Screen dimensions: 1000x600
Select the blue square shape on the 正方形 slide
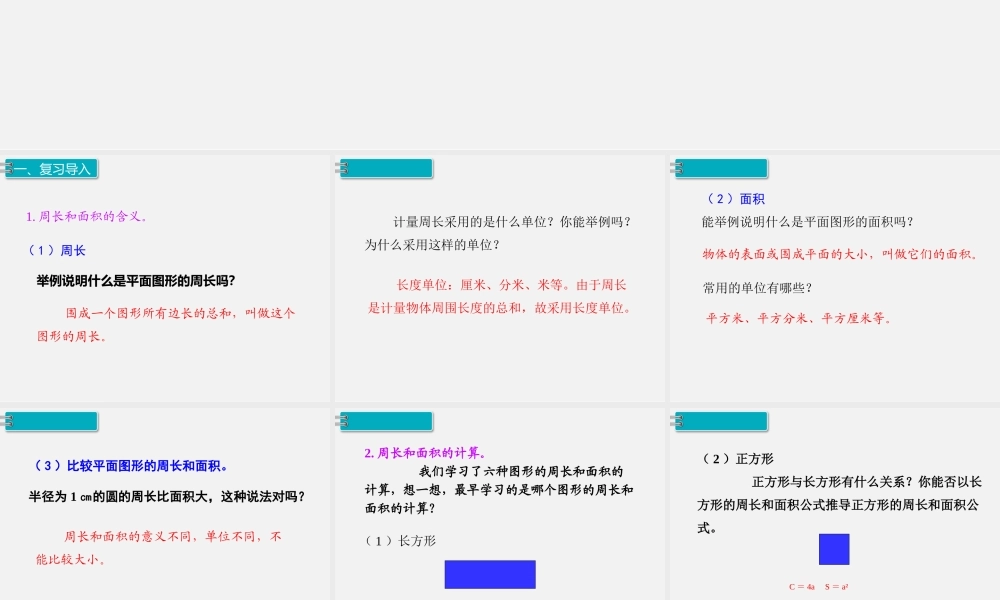click(x=833, y=549)
